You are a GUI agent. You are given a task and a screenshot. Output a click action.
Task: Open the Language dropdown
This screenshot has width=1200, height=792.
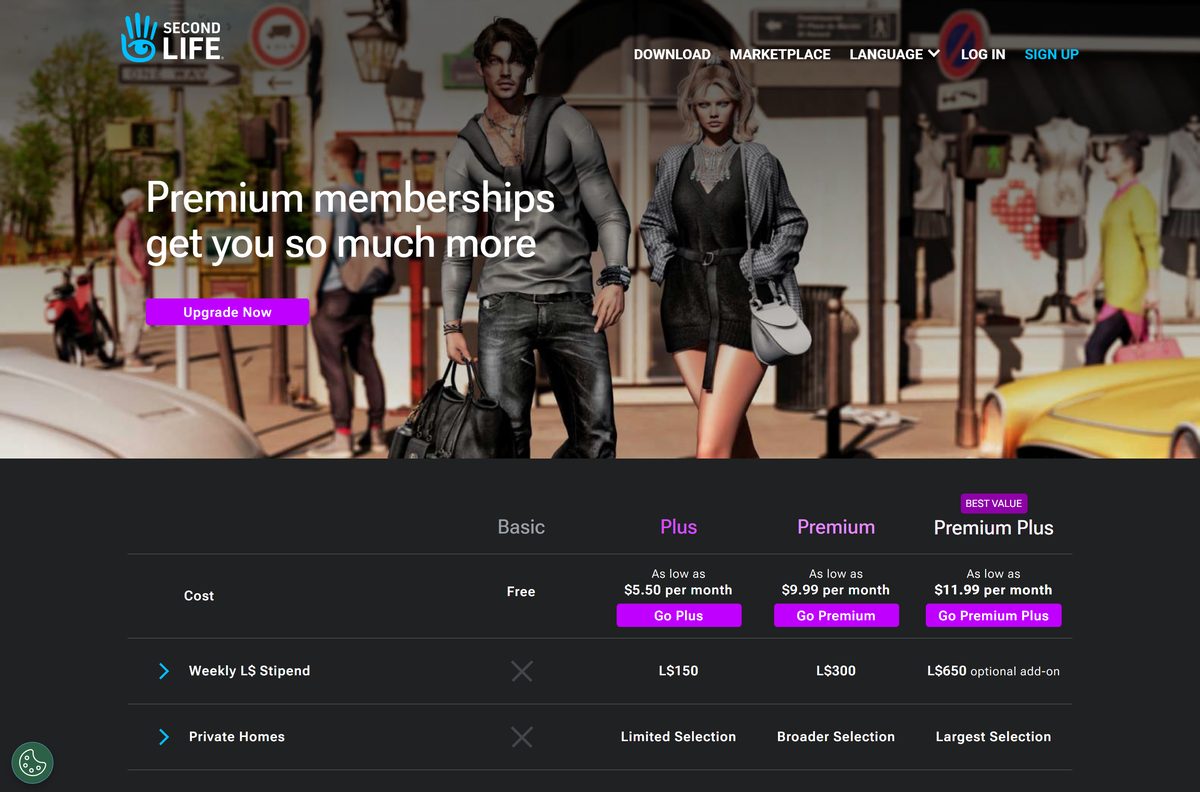coord(894,54)
